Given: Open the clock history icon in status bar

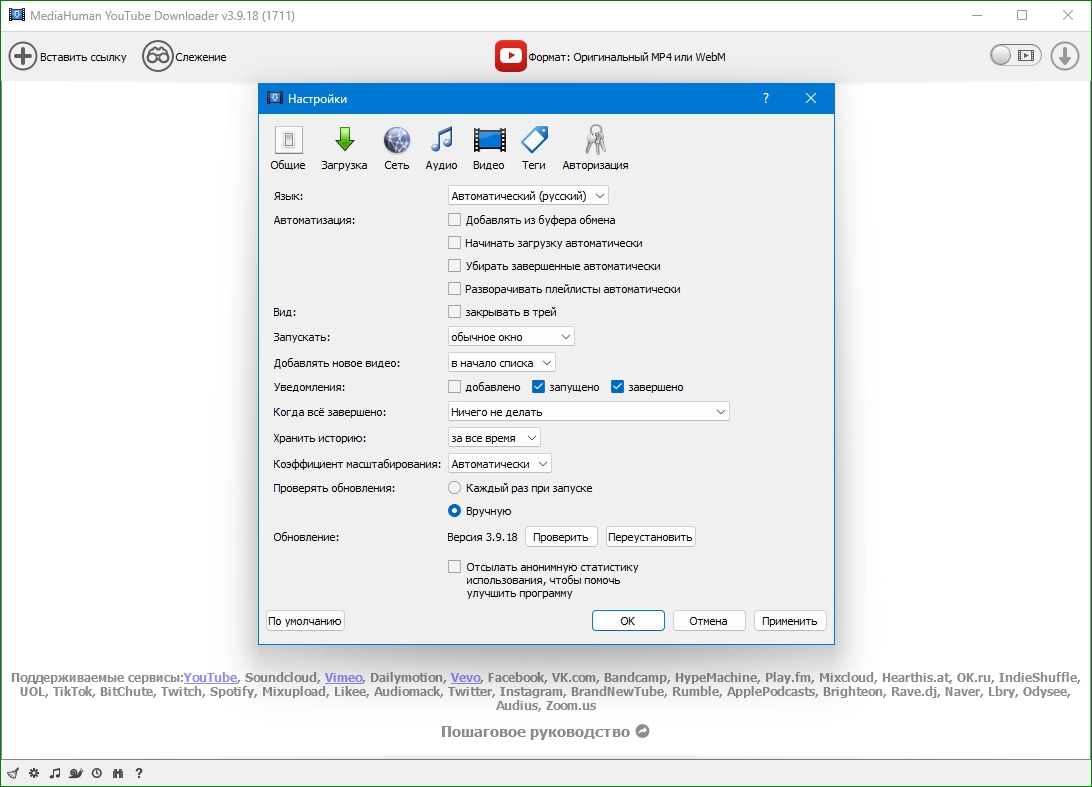Looking at the screenshot, I should [97, 773].
